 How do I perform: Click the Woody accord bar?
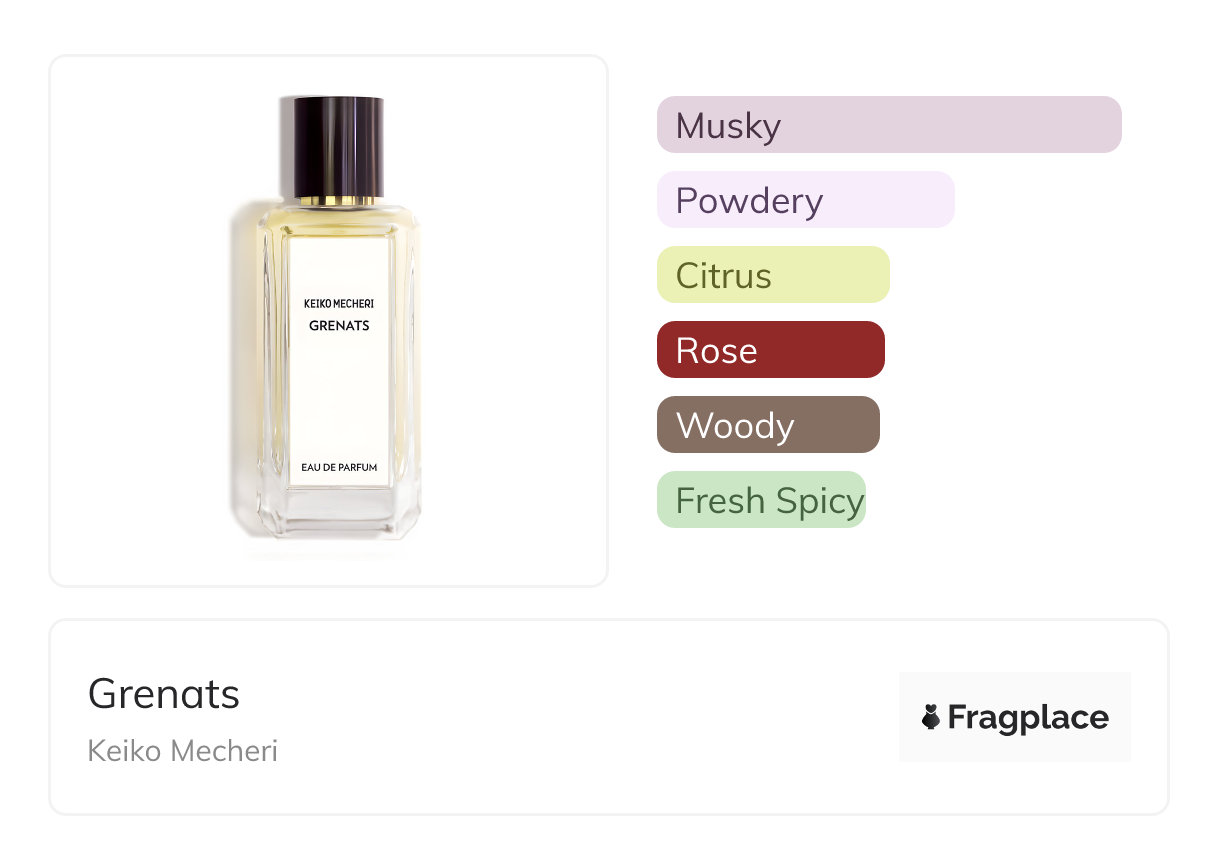click(x=768, y=425)
